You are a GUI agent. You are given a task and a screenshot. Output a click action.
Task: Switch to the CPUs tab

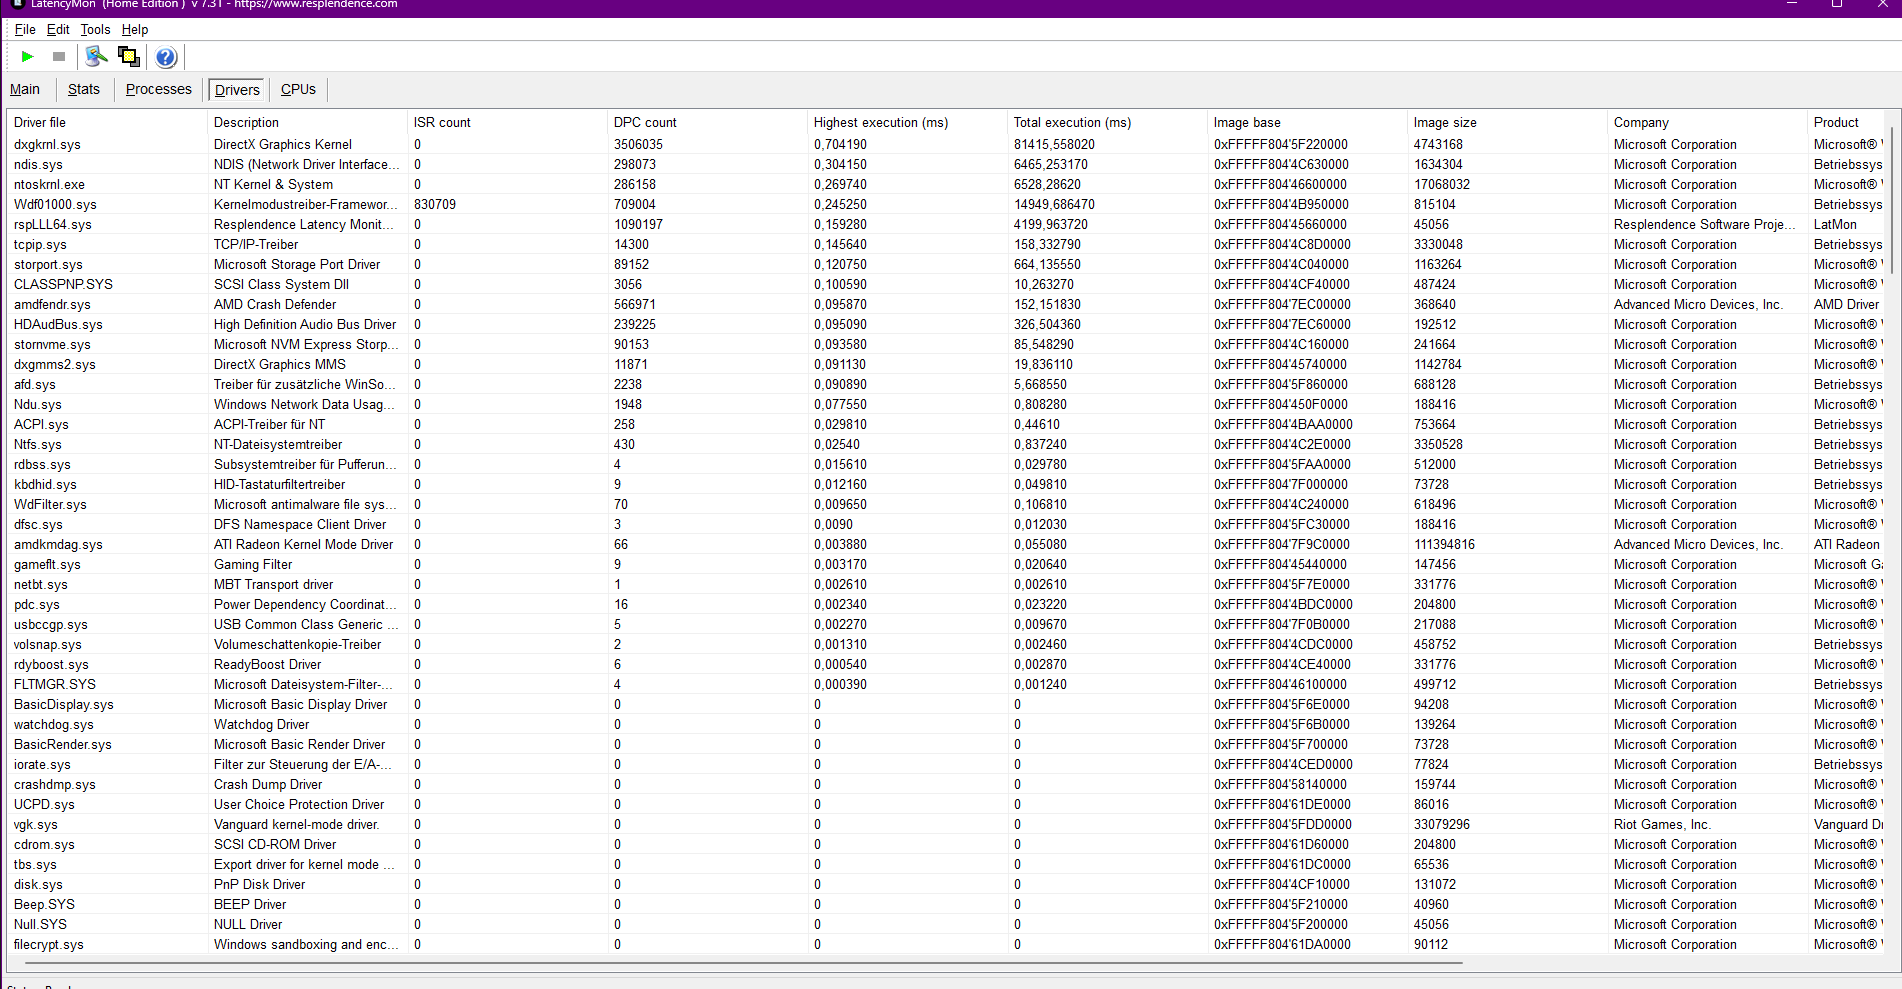point(298,89)
